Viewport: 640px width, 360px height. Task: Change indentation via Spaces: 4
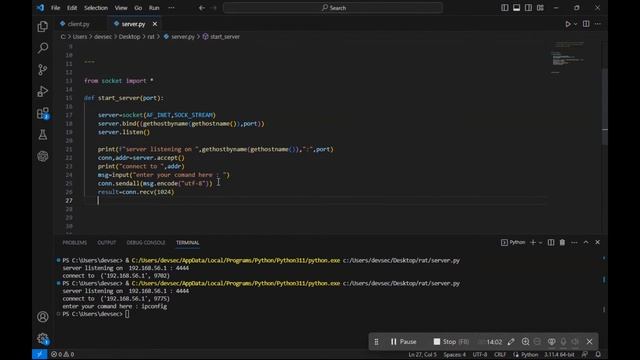click(454, 354)
